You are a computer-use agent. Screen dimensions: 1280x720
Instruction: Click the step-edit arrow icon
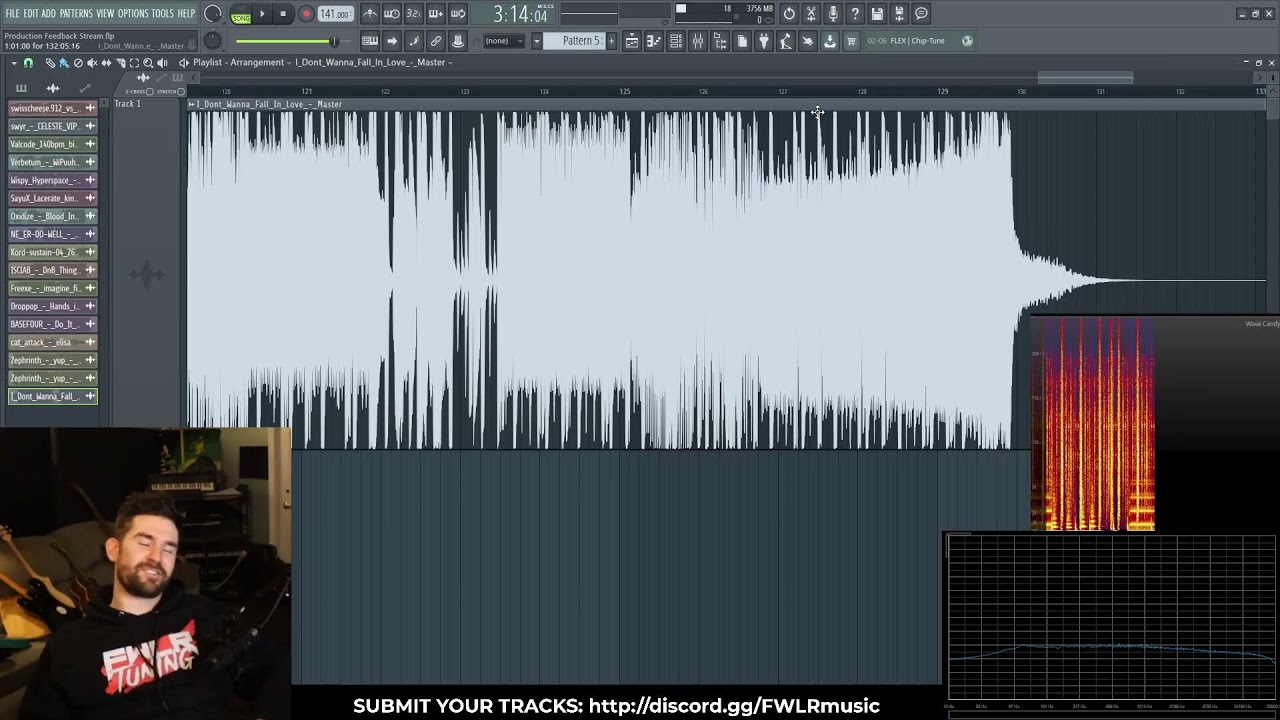392,41
